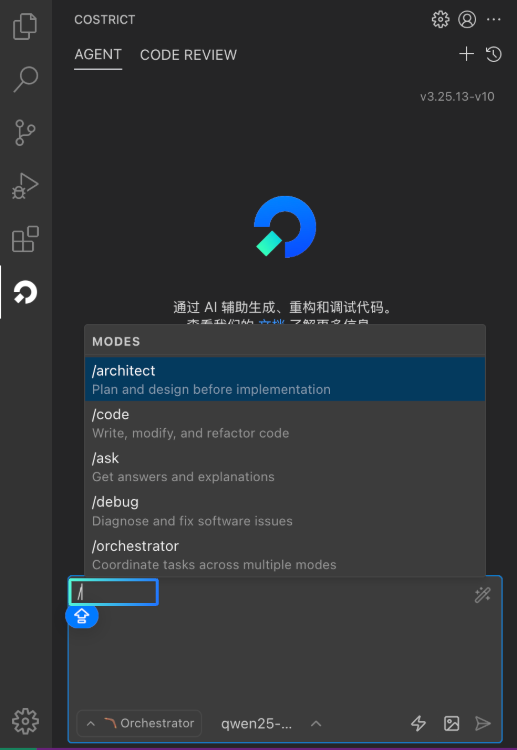Open the task history clock icon
Screen dimensions: 517x750
tap(494, 54)
